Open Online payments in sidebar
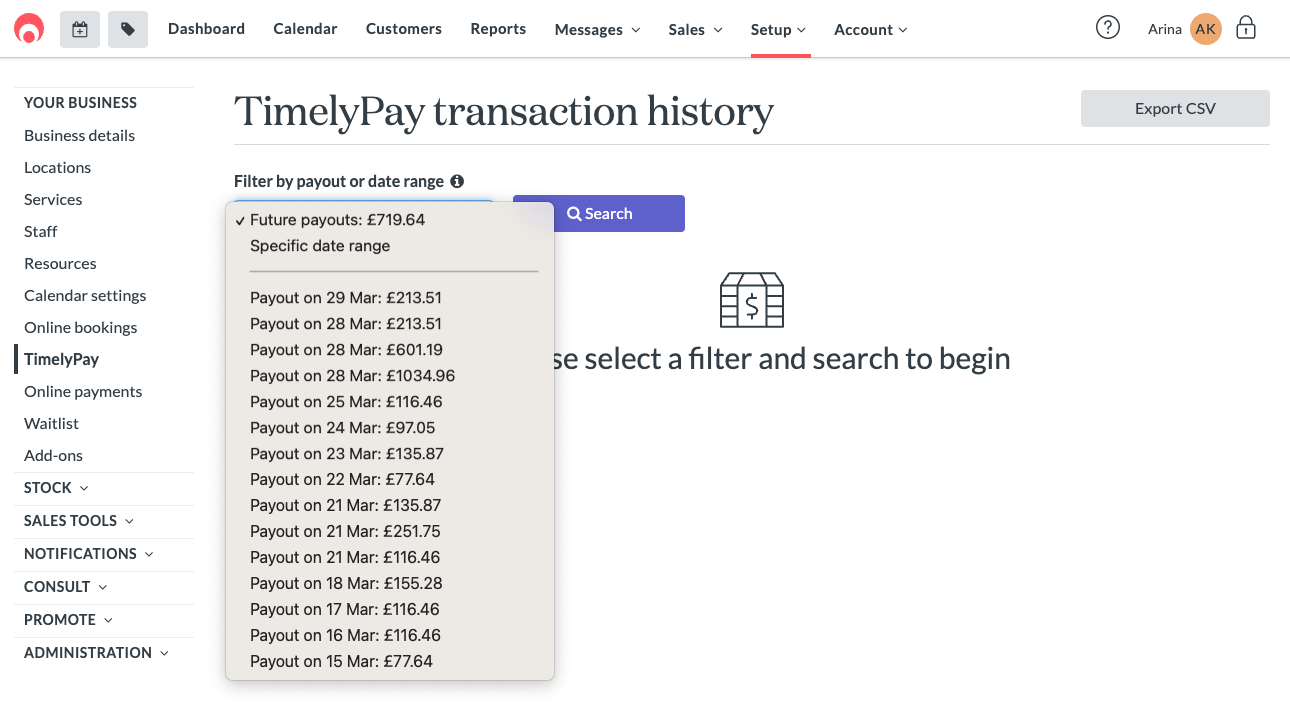Image resolution: width=1290 pixels, height=715 pixels. click(x=83, y=391)
